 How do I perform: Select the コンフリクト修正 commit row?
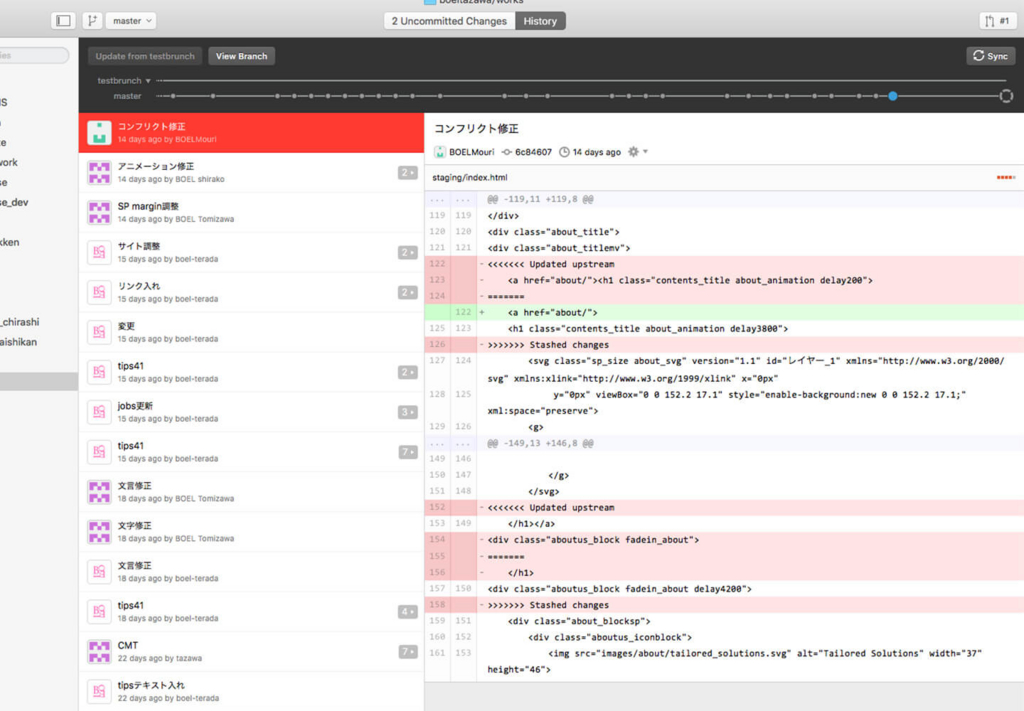point(251,133)
